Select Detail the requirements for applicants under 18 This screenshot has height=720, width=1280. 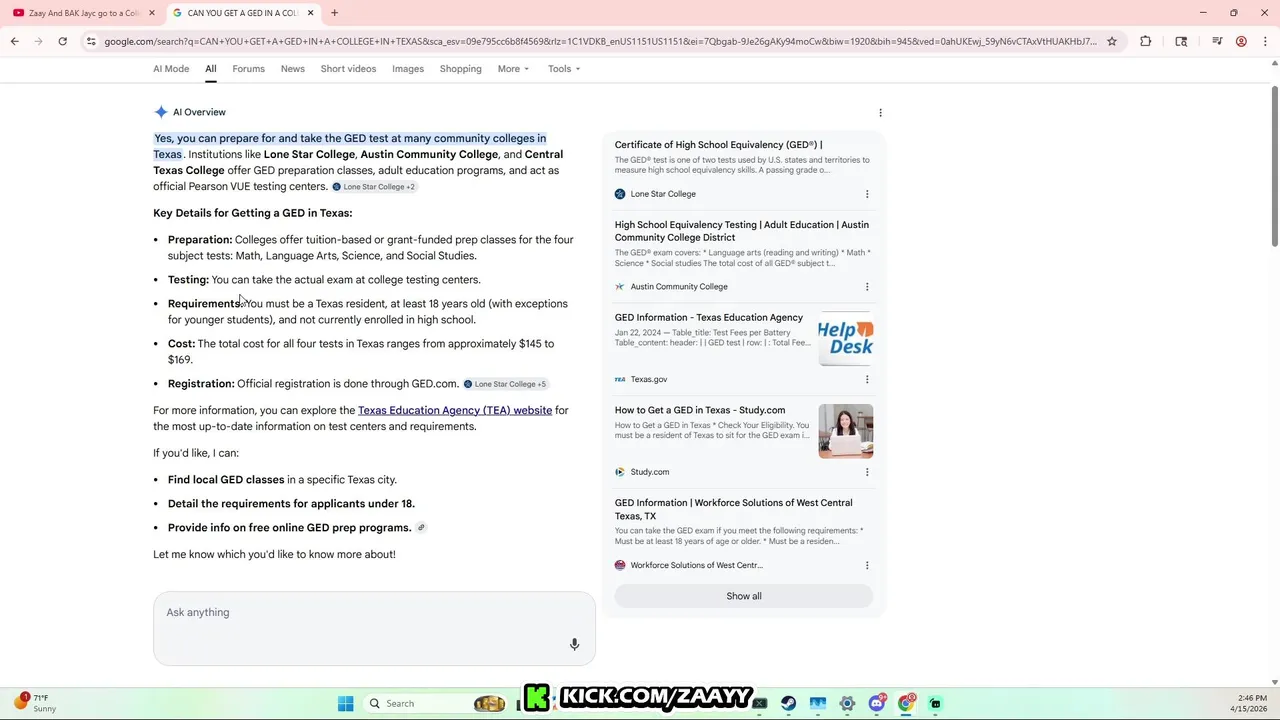click(291, 504)
